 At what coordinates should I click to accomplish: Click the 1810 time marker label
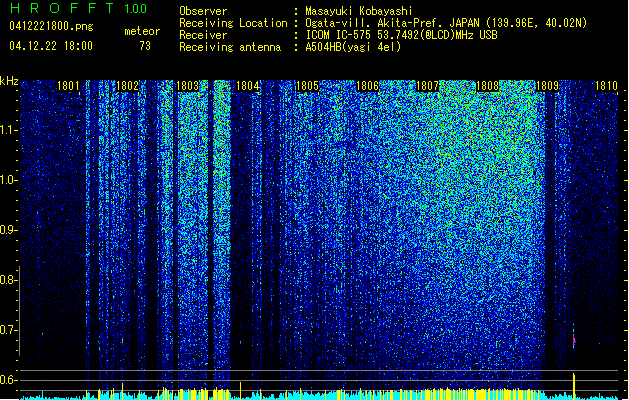coord(606,86)
